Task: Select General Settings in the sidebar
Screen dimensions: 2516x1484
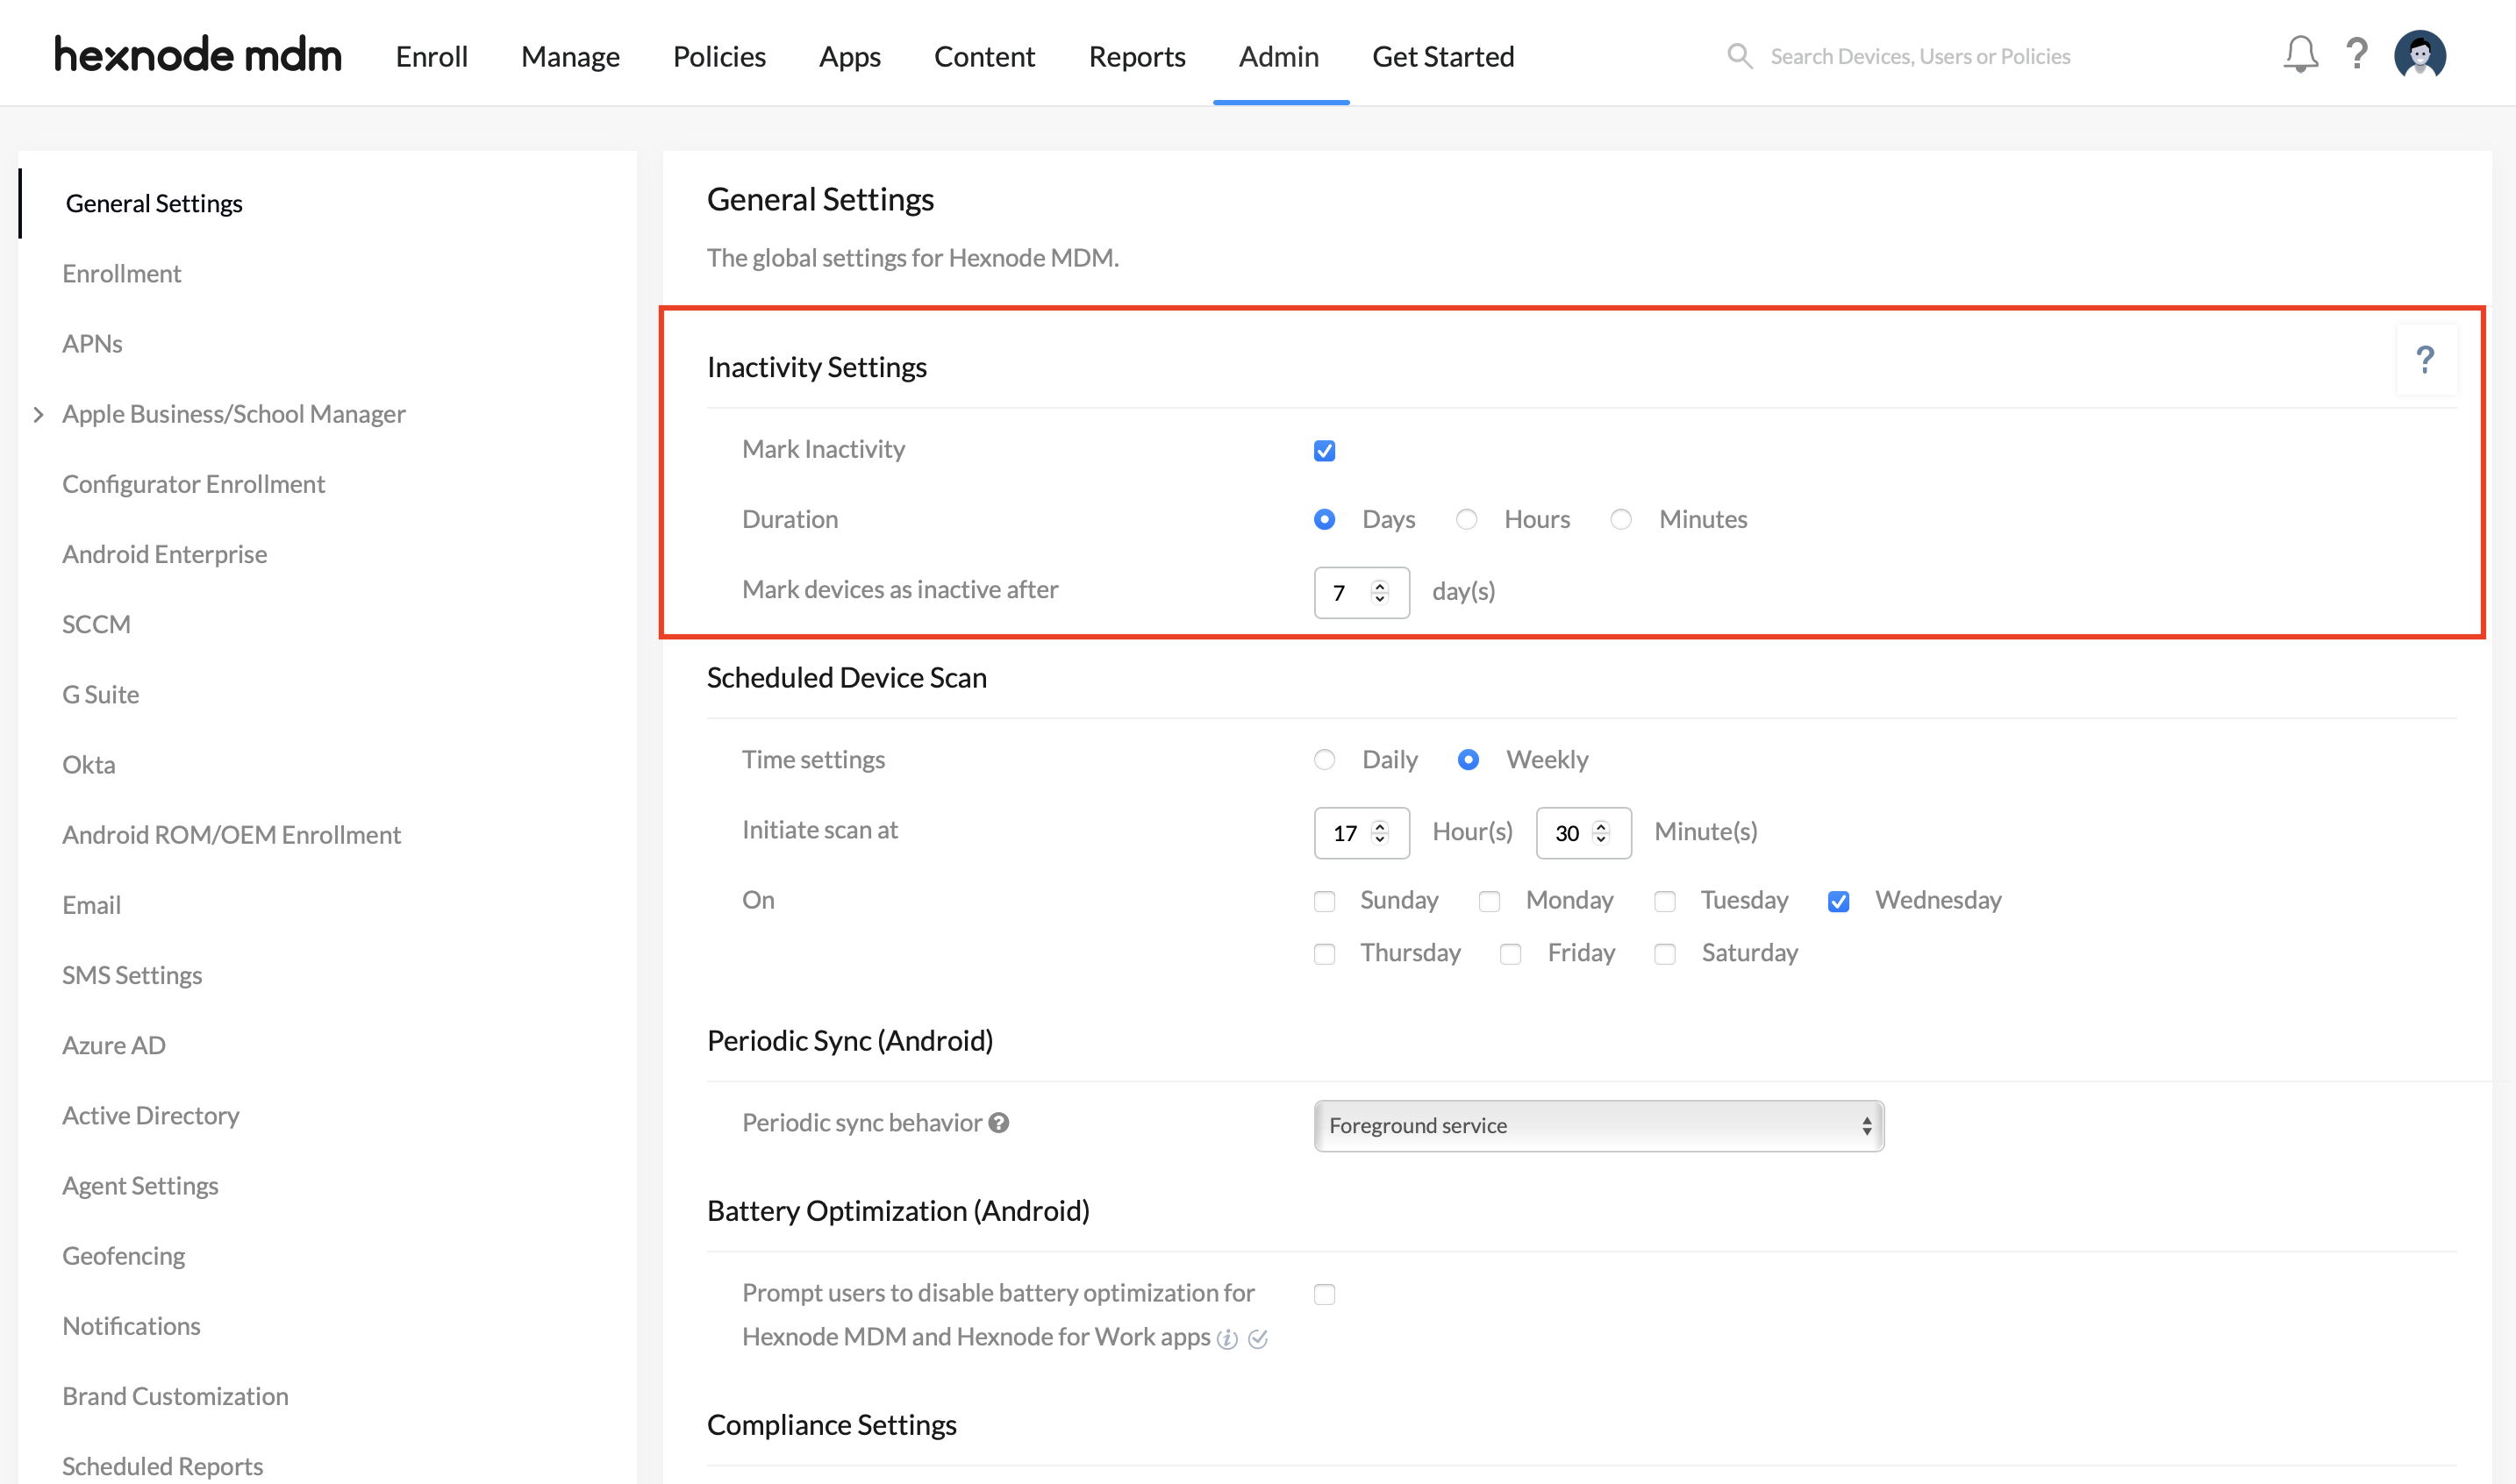Action: pos(154,203)
